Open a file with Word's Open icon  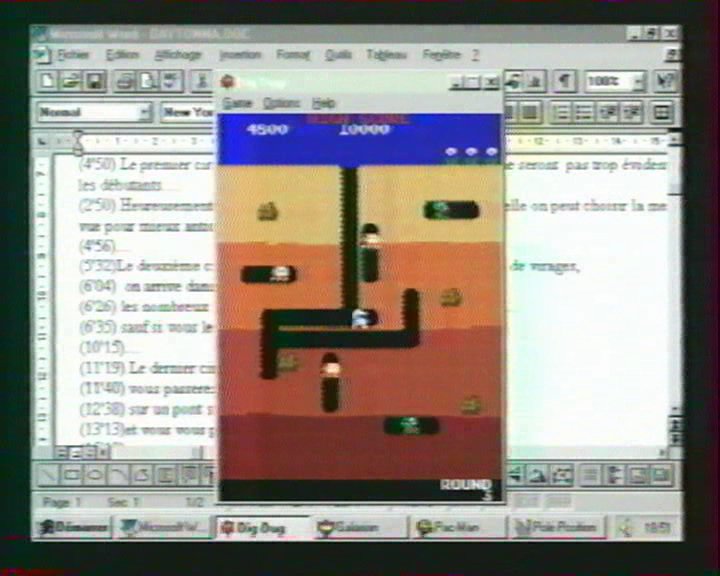71,81
